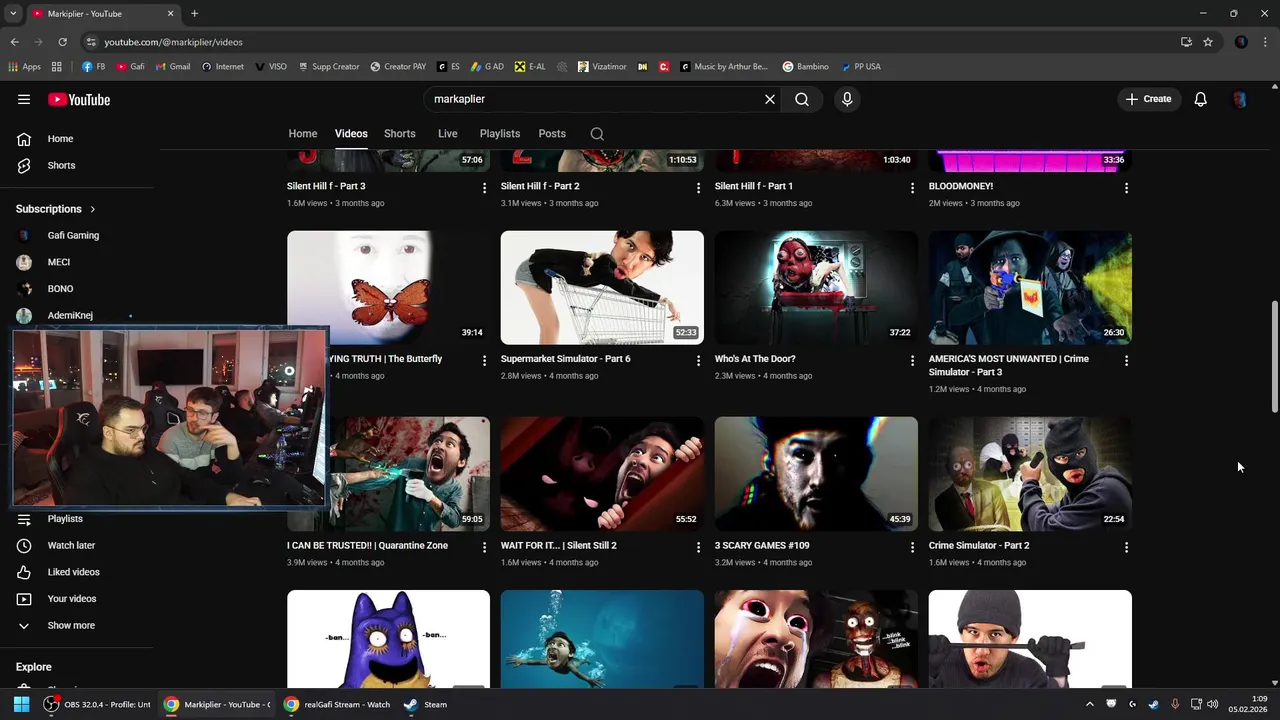Open options for Who's At The Door?
The width and height of the screenshot is (1280, 720).
pyautogui.click(x=912, y=361)
